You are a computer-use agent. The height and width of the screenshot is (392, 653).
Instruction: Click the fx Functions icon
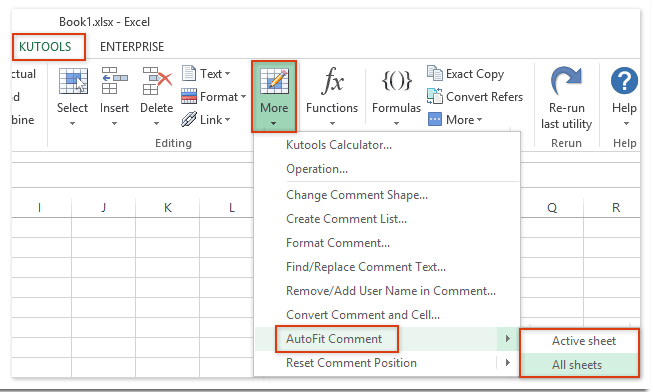click(332, 81)
